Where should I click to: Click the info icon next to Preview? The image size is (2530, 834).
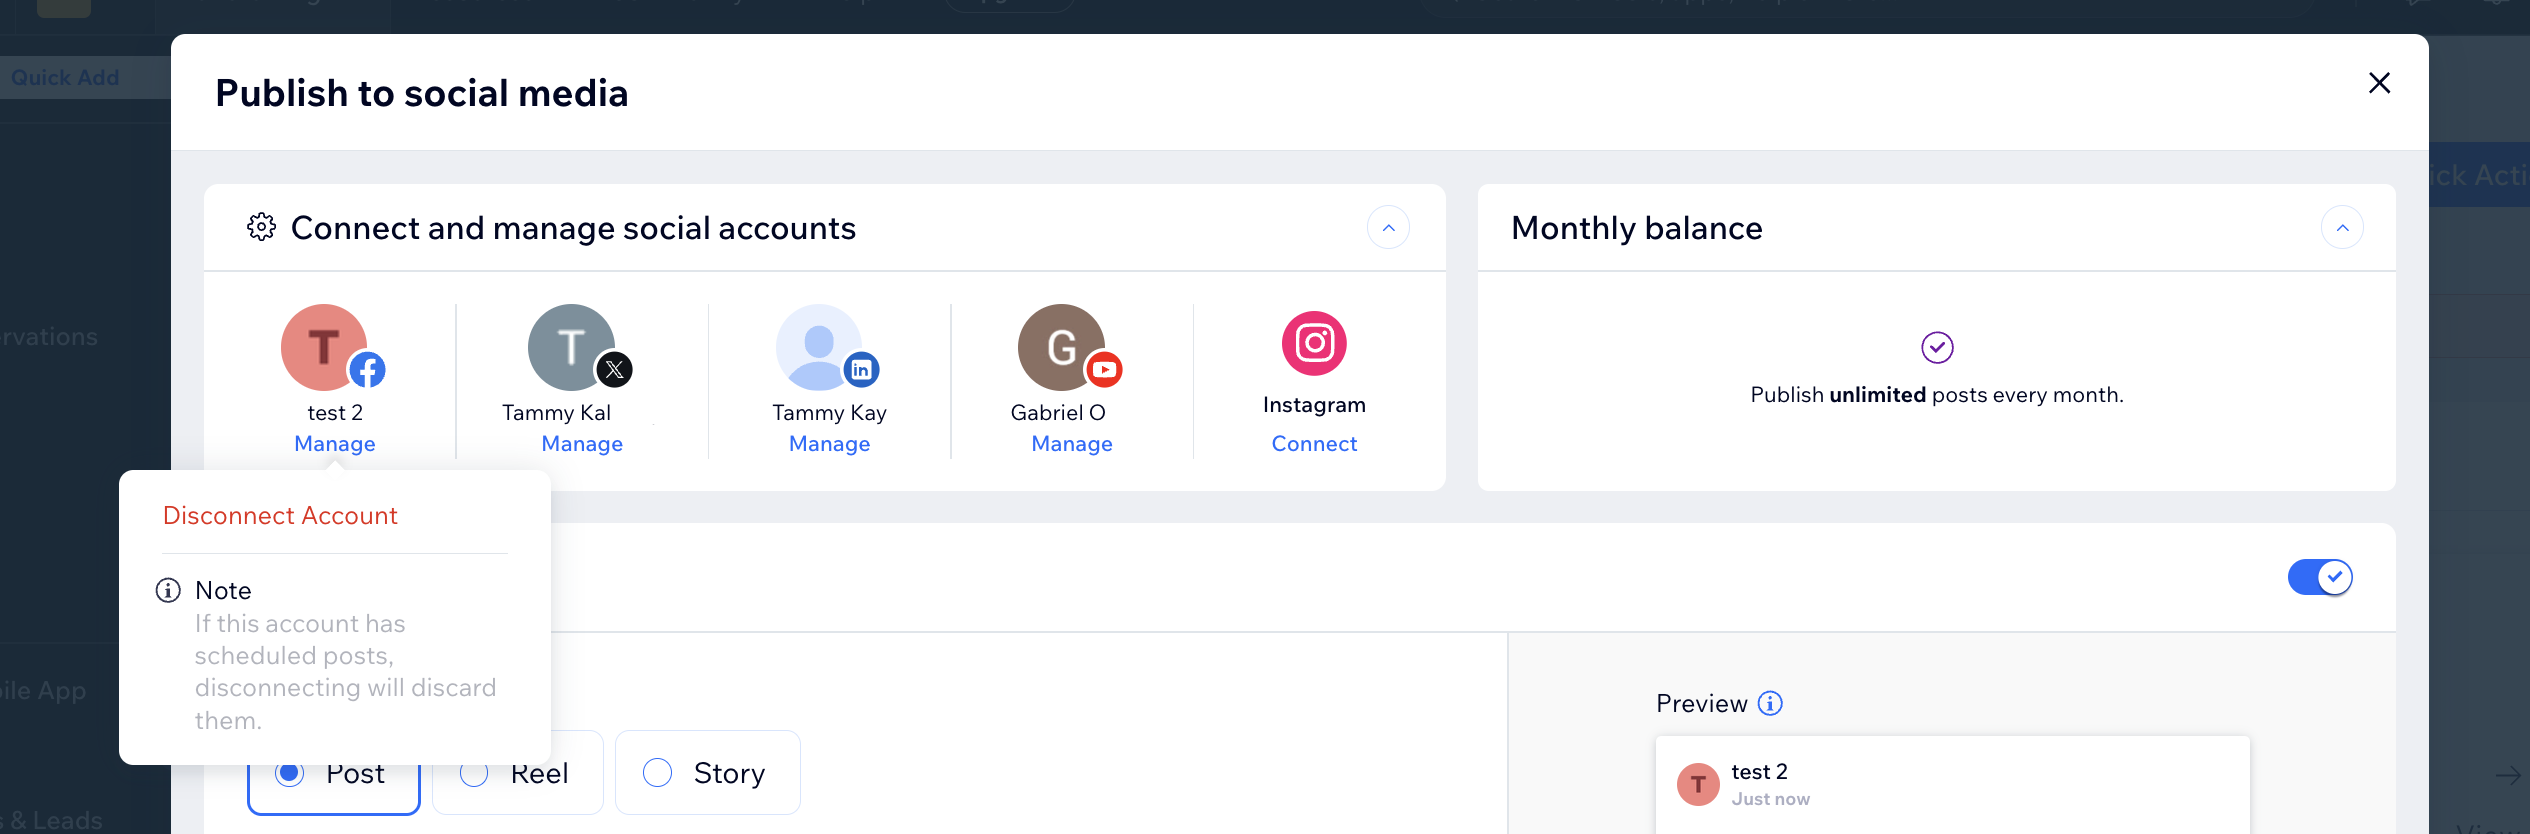[1770, 703]
